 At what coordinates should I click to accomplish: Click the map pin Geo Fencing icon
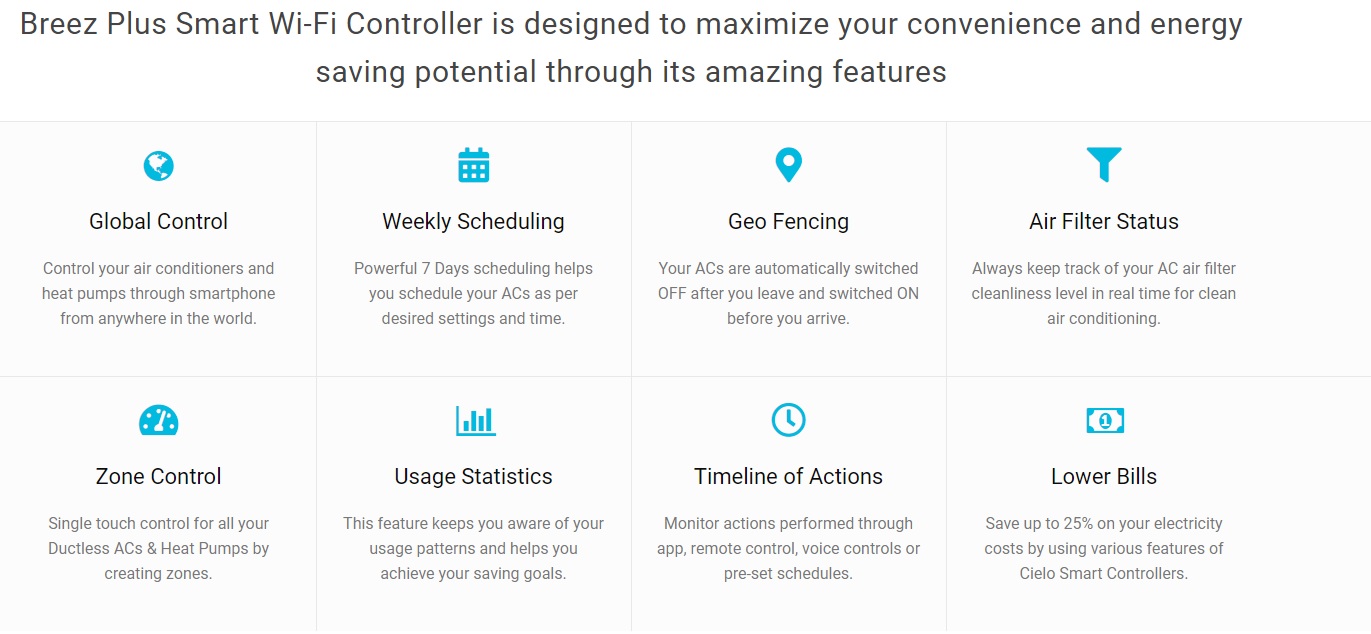pyautogui.click(x=789, y=165)
